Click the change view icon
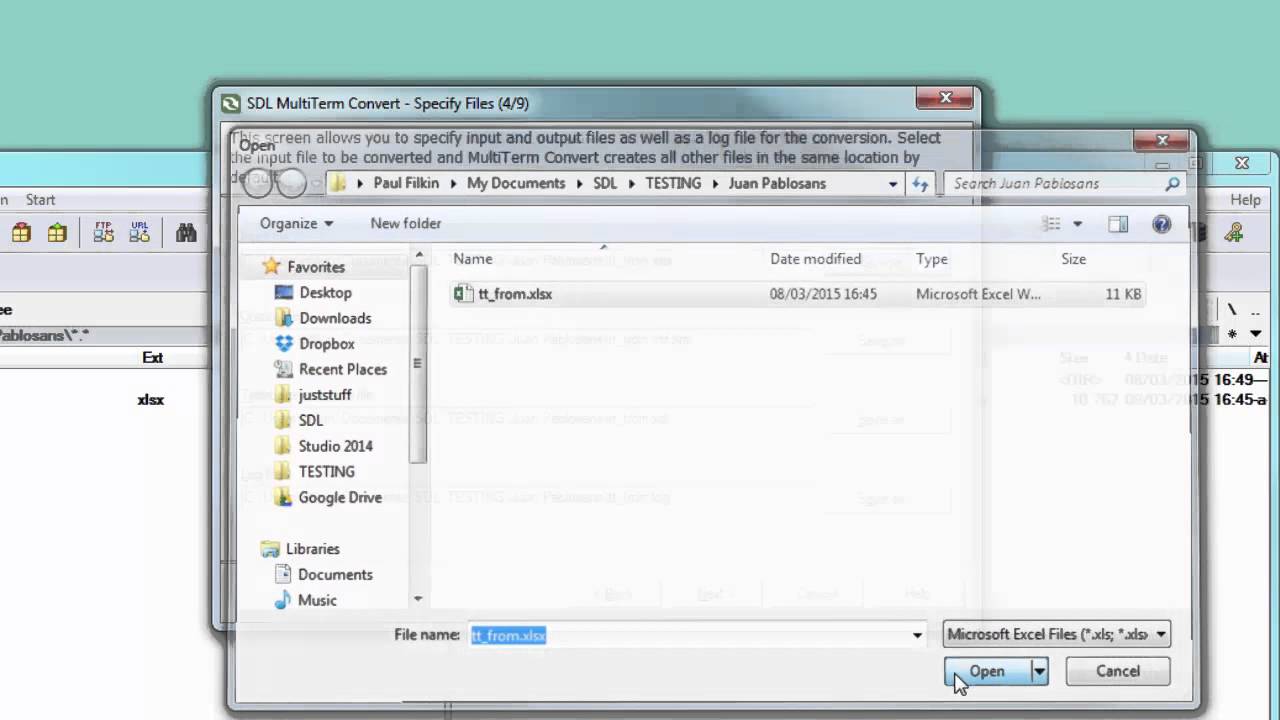 tap(1051, 224)
